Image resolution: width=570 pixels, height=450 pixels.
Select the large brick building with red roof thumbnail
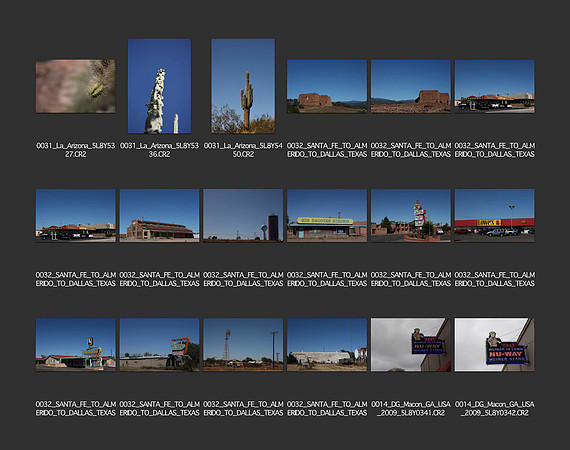tap(159, 215)
